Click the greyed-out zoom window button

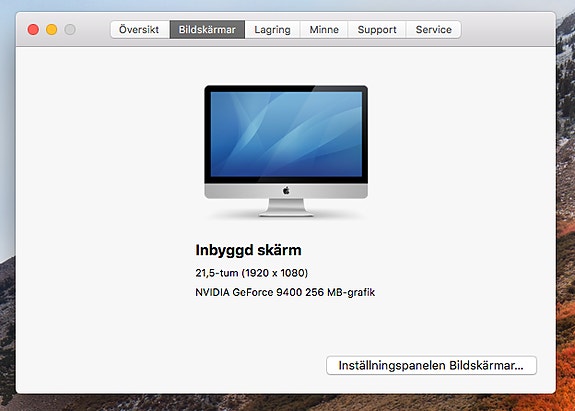coord(70,29)
